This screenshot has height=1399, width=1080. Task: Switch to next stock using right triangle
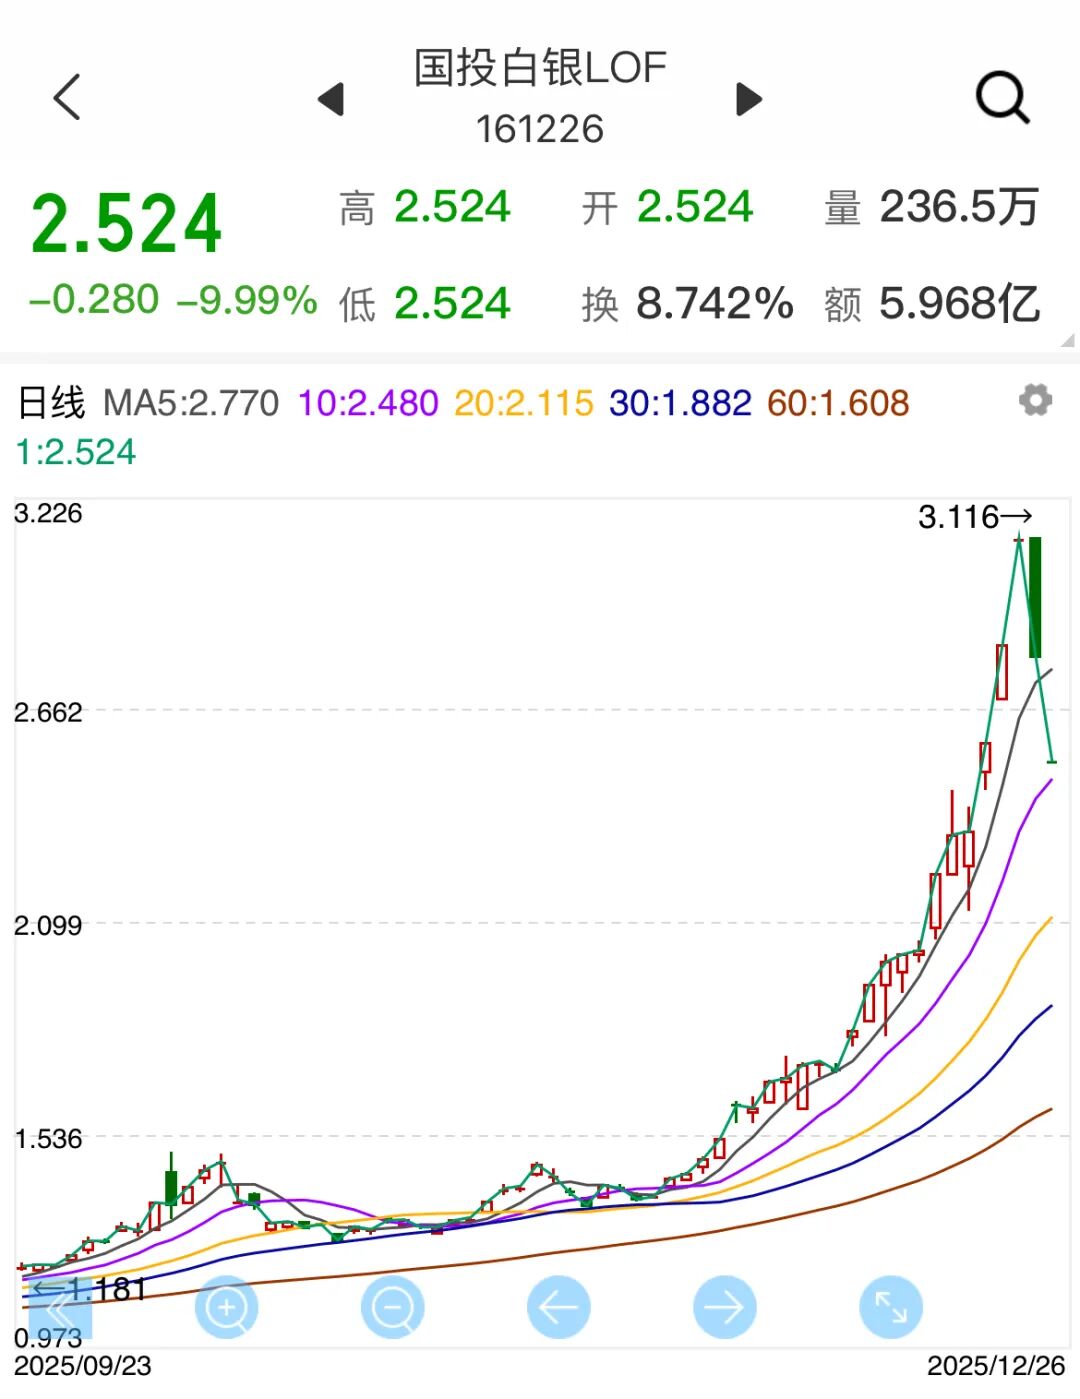748,99
